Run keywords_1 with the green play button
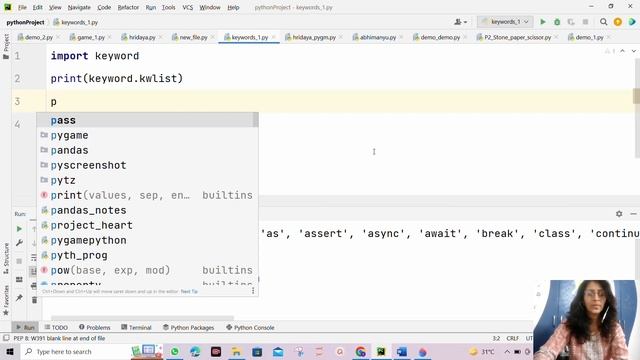This screenshot has width=640, height=360. click(x=543, y=22)
